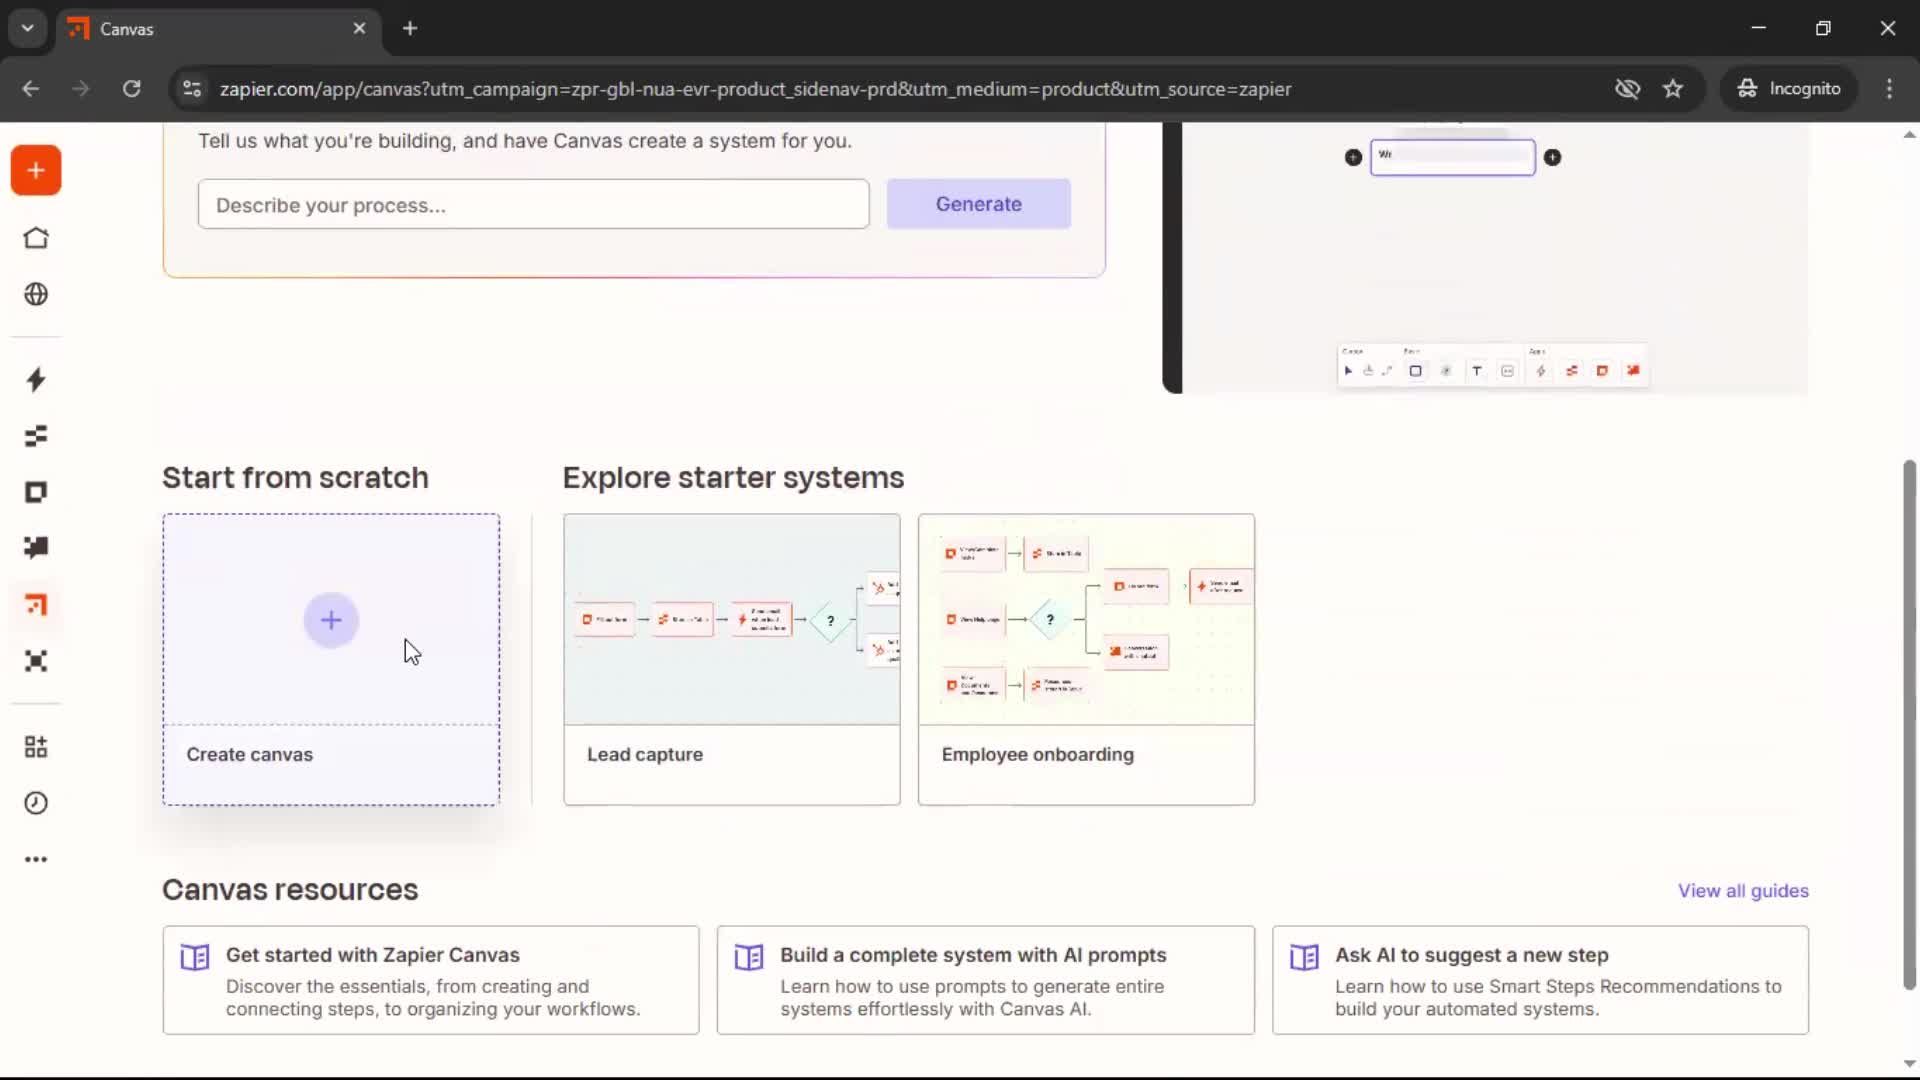Image resolution: width=1920 pixels, height=1080 pixels.
Task: Click book icon beside Ask AI to suggest
Action: pyautogui.click(x=1304, y=957)
